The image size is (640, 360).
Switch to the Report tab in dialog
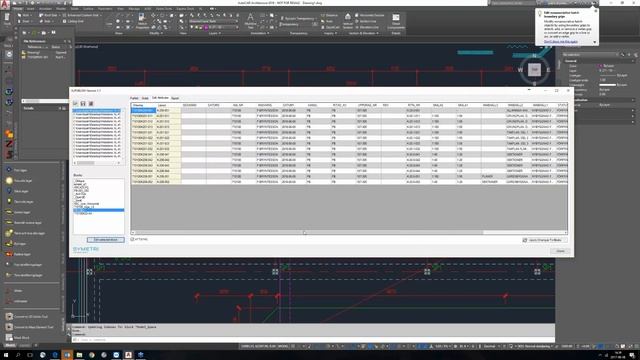175,98
